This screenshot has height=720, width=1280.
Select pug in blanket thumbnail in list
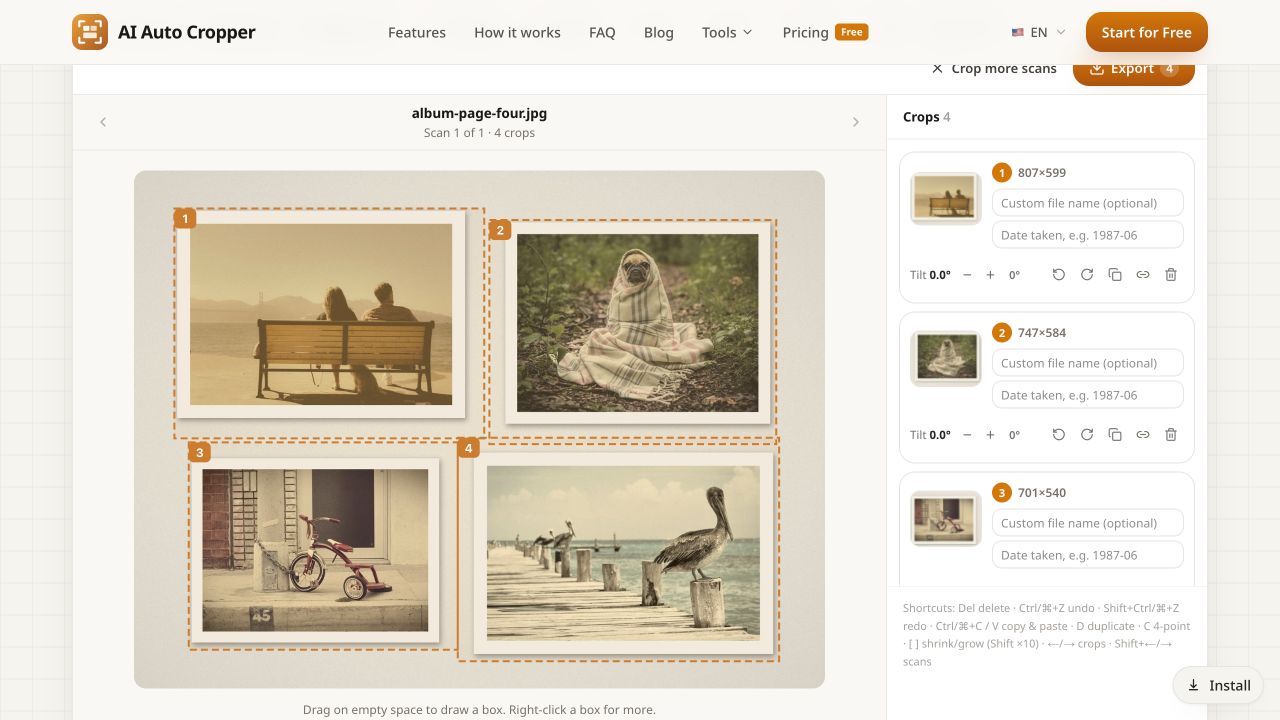(x=946, y=358)
